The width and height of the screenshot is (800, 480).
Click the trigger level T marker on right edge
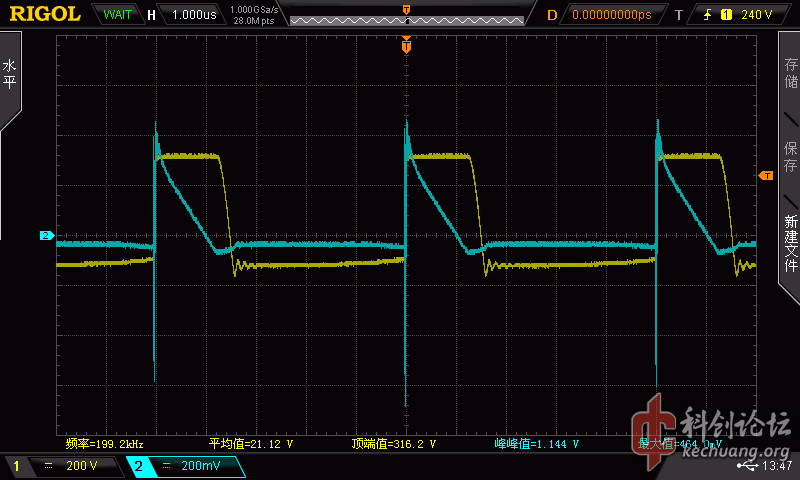click(766, 176)
